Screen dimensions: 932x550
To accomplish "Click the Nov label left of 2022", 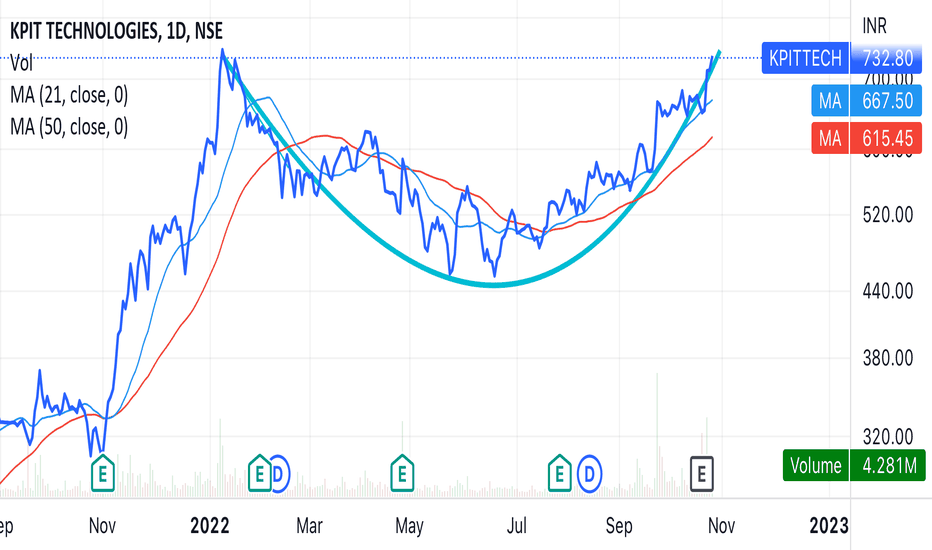I will [x=102, y=526].
